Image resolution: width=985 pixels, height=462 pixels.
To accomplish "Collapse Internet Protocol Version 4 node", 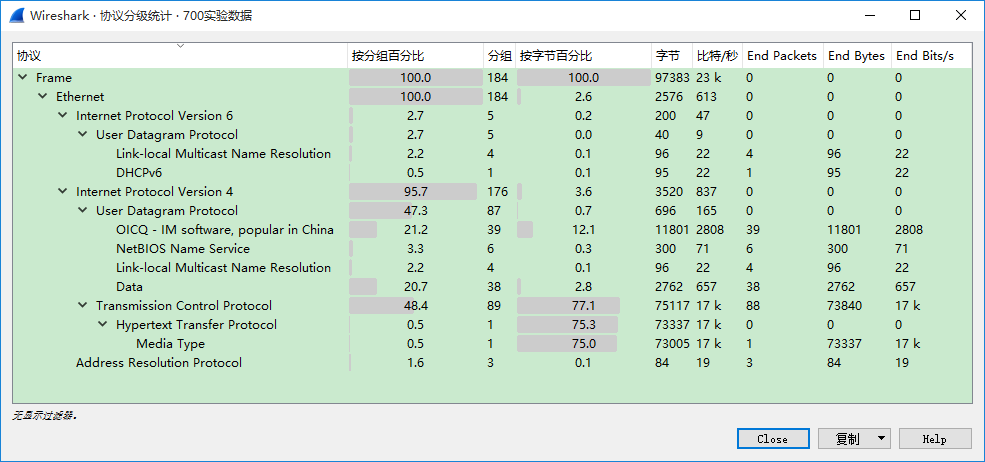I will coord(63,192).
